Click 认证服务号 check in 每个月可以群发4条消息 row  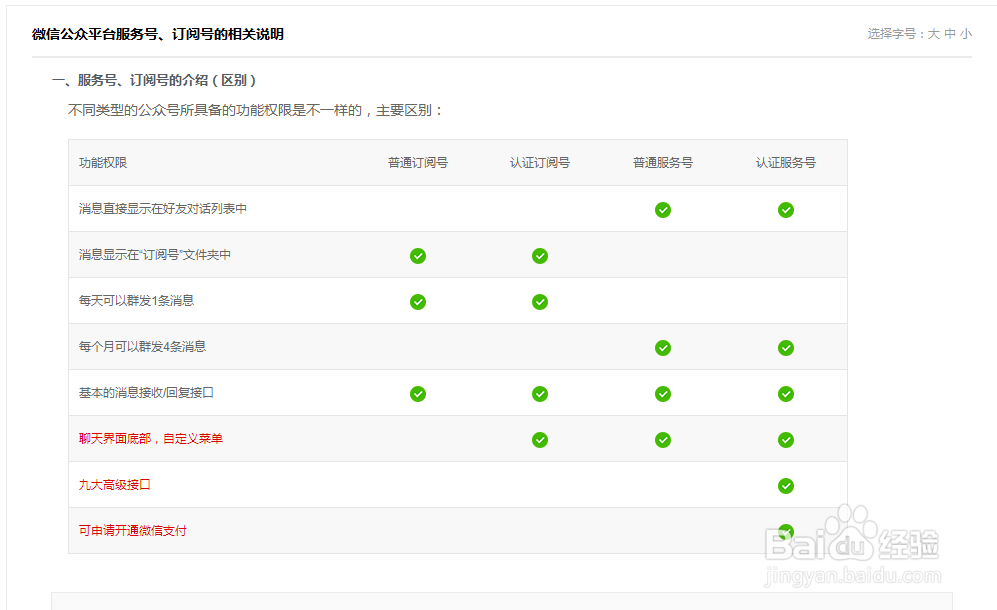[786, 348]
